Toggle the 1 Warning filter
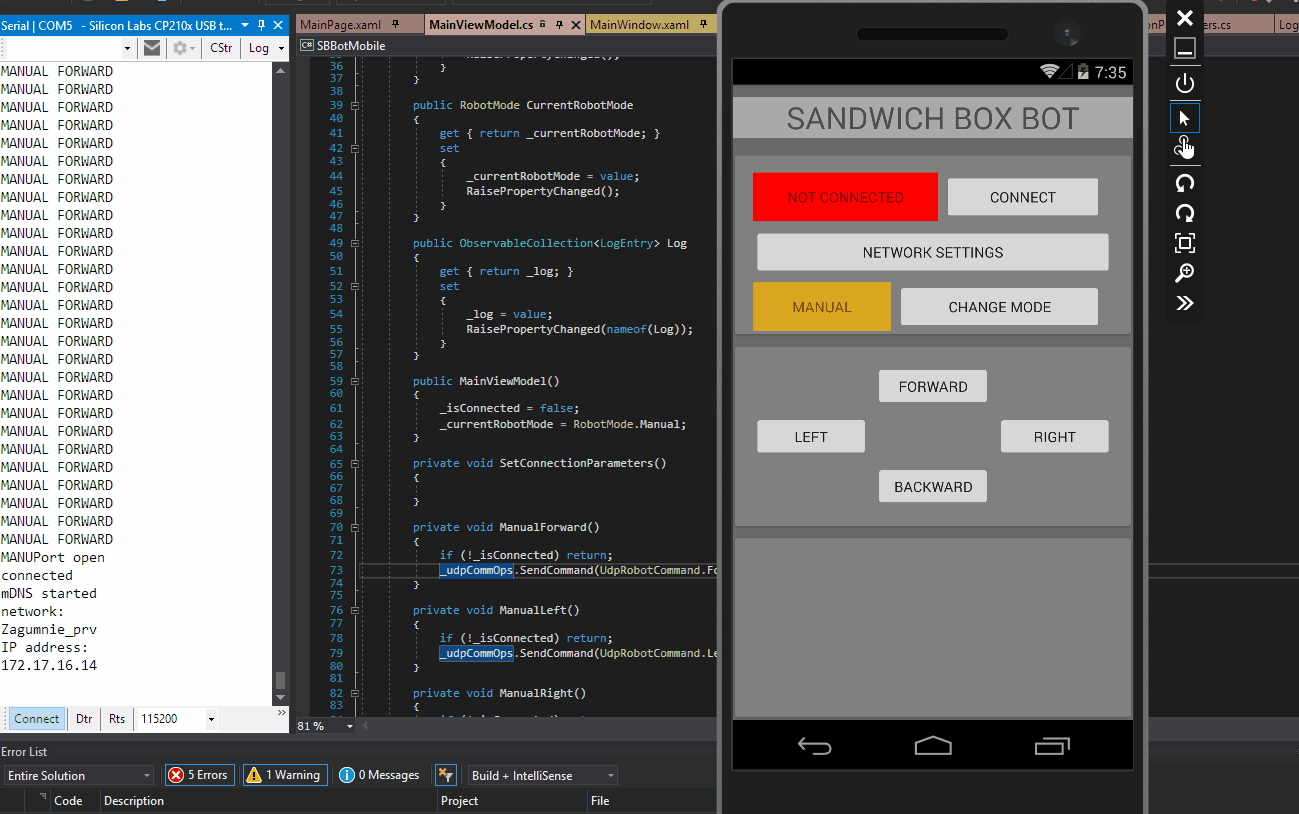The image size is (1299, 814). point(285,775)
